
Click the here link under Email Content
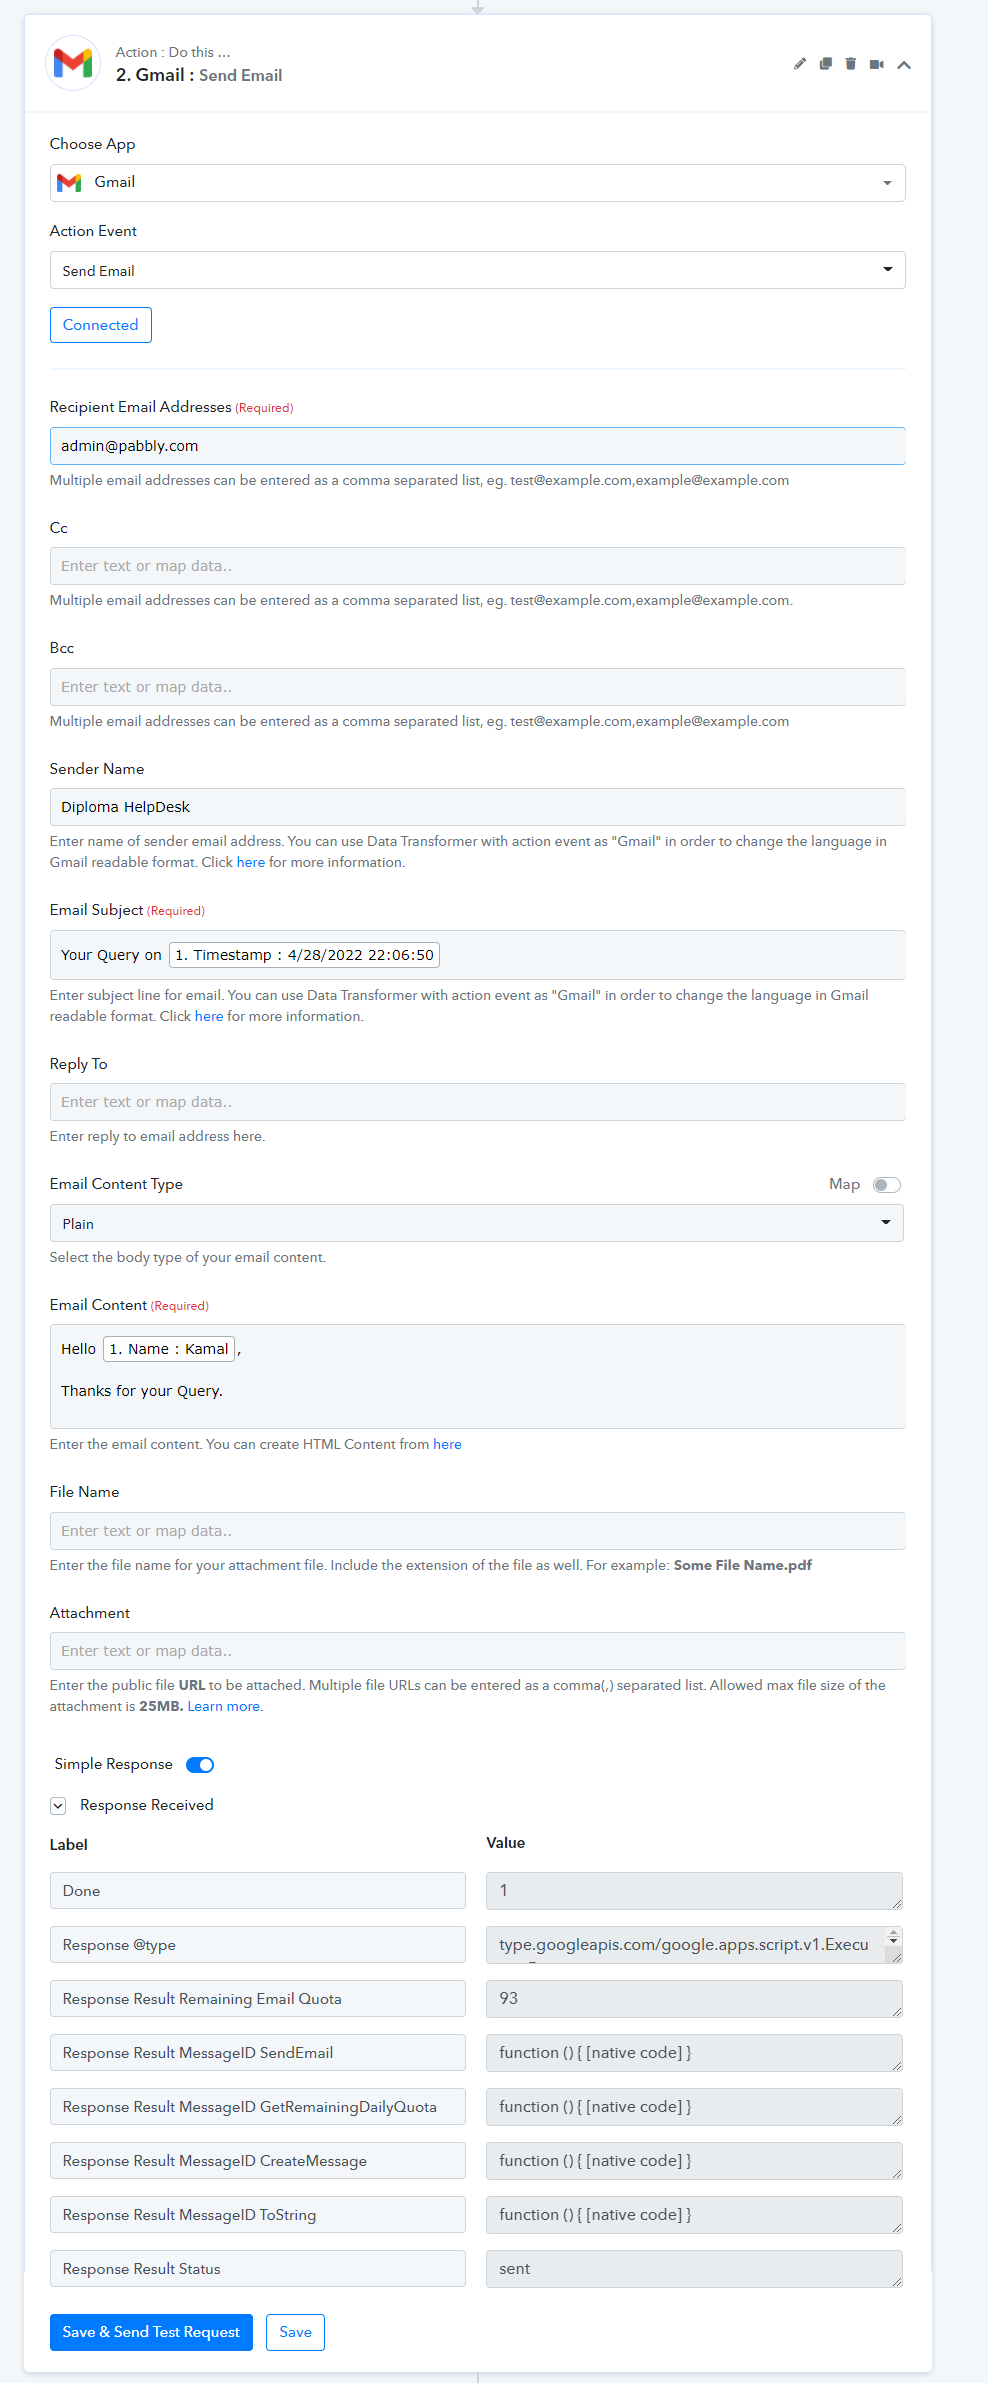pos(447,1444)
